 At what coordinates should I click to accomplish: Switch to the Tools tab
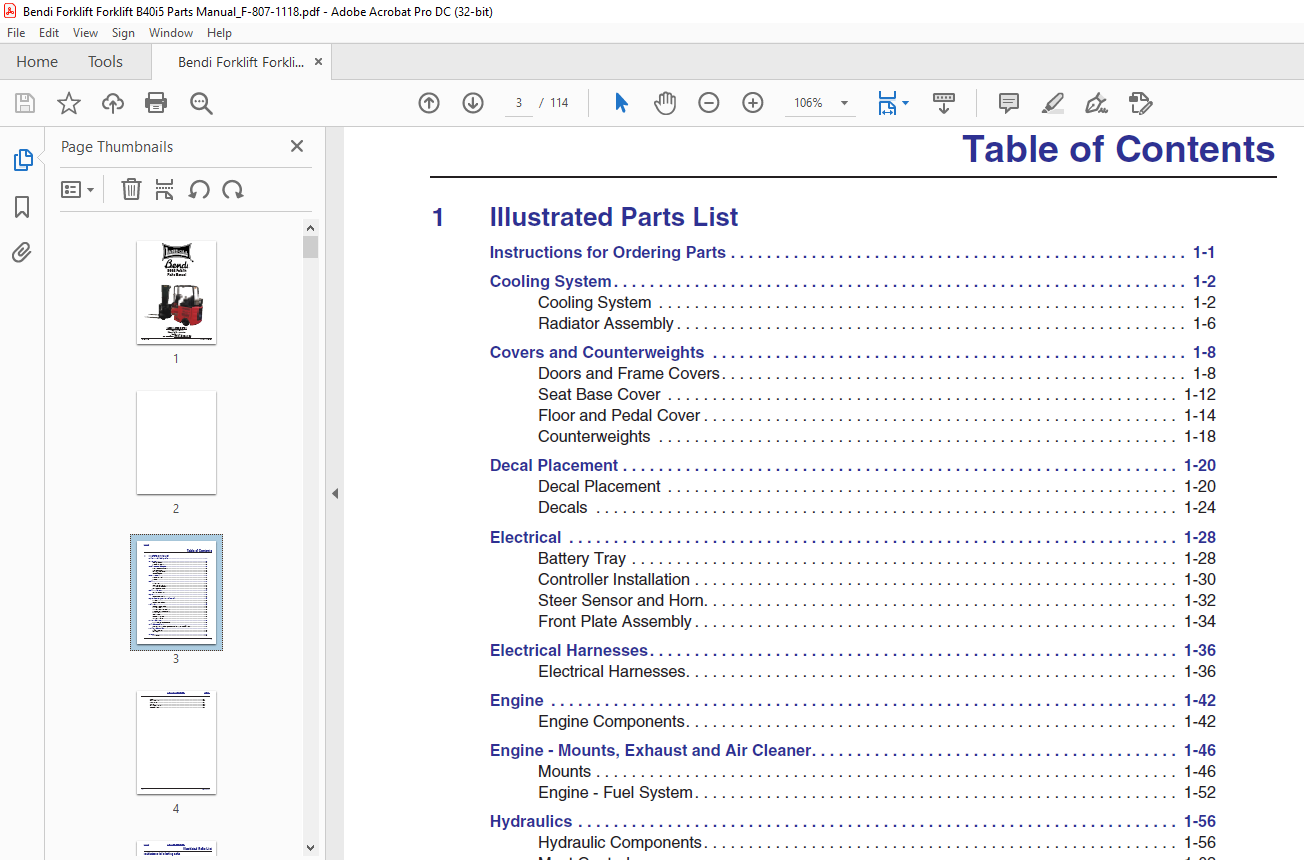(105, 62)
